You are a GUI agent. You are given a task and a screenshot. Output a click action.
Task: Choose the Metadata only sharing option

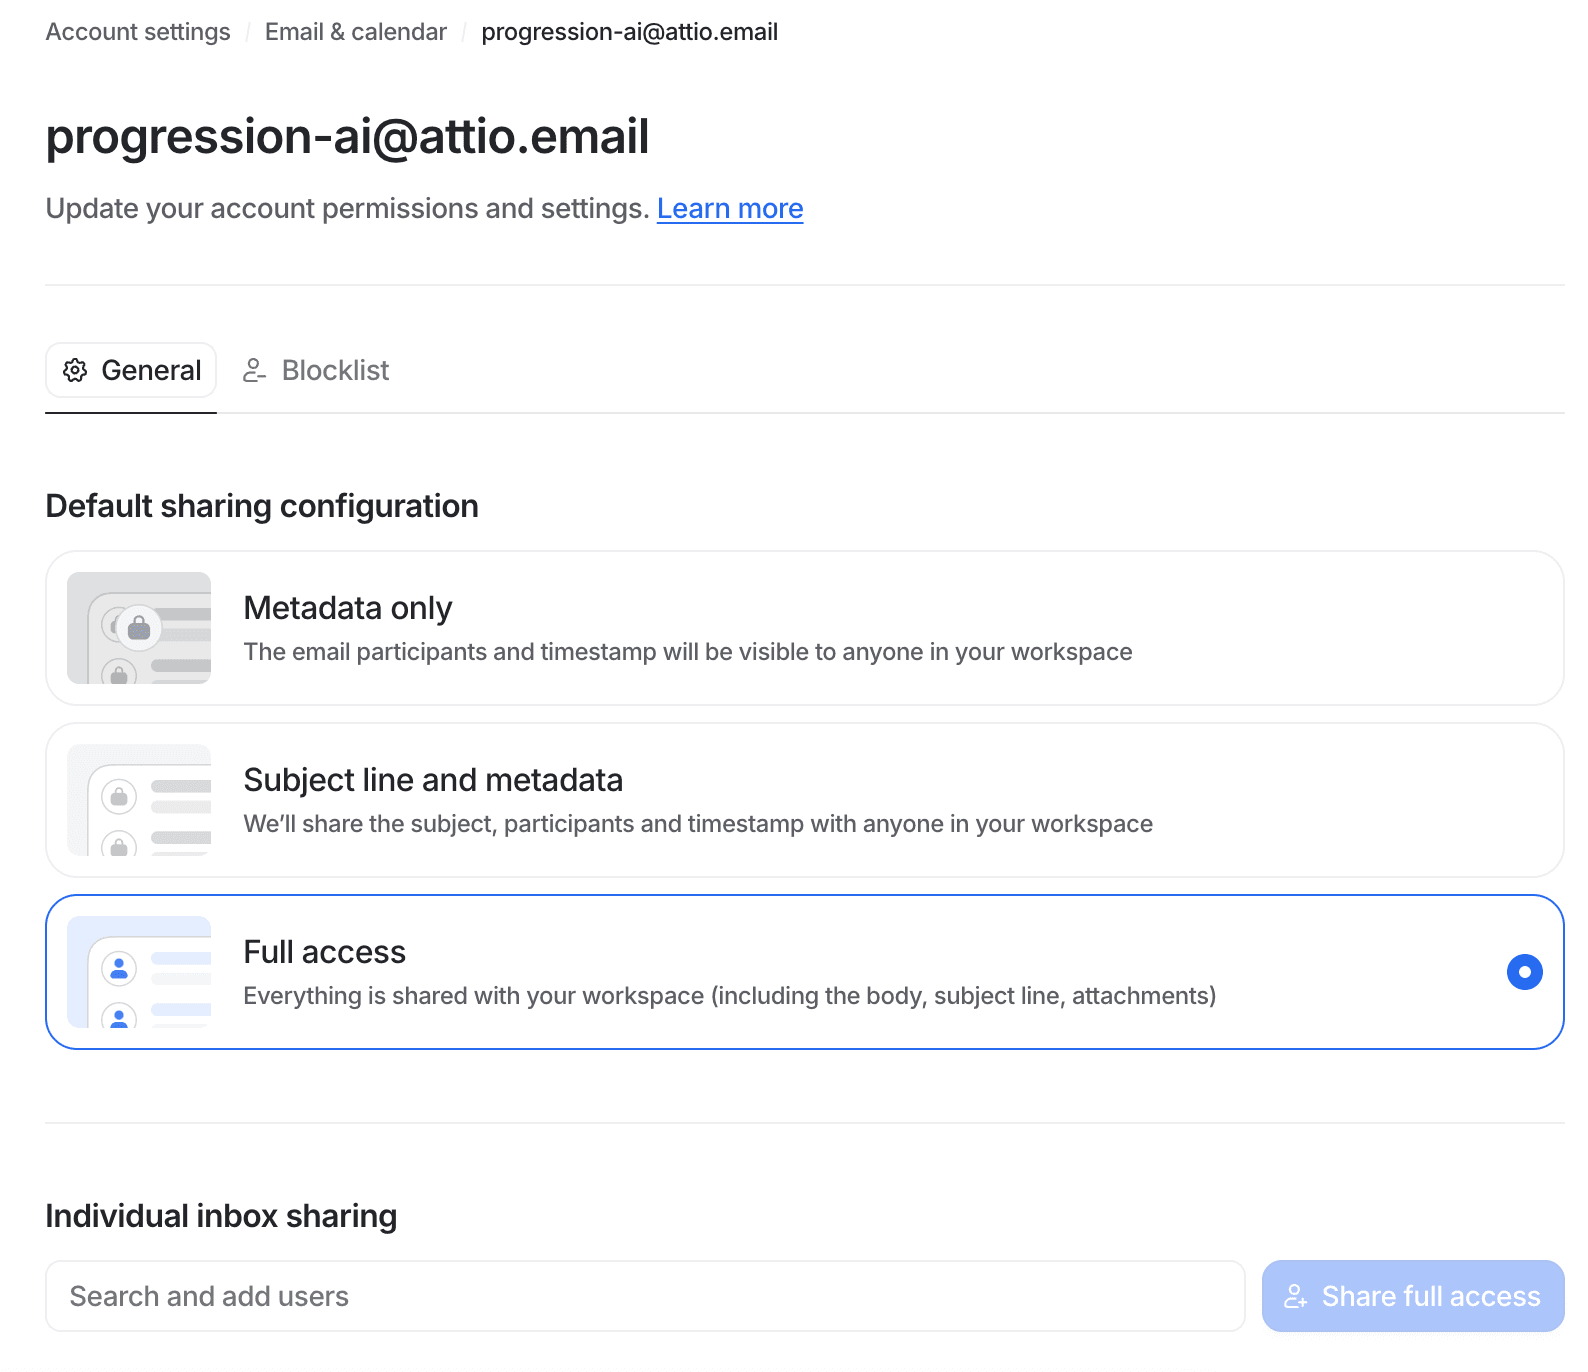805,628
